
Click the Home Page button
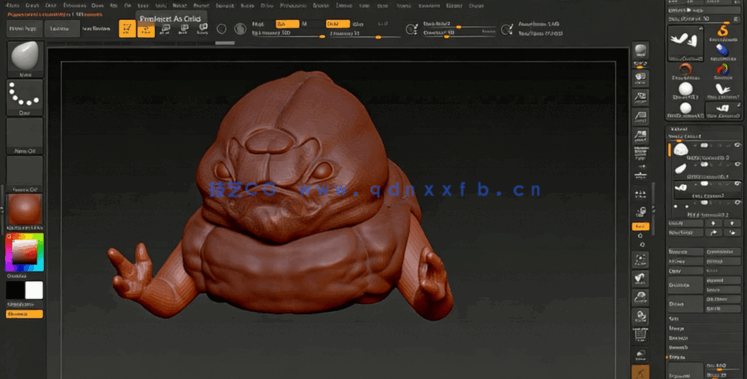(24, 29)
